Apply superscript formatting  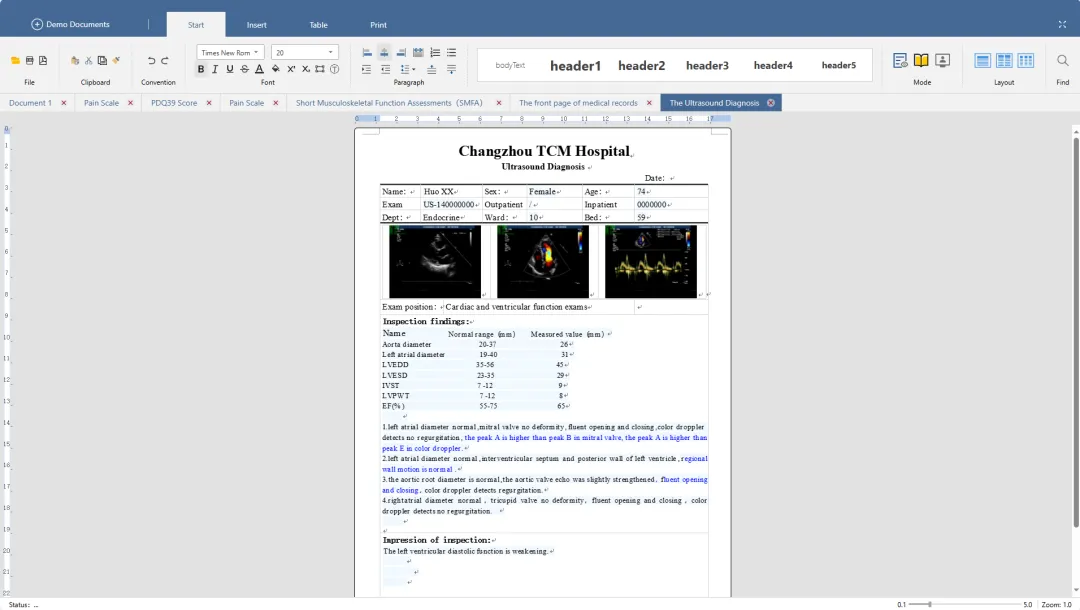point(291,69)
